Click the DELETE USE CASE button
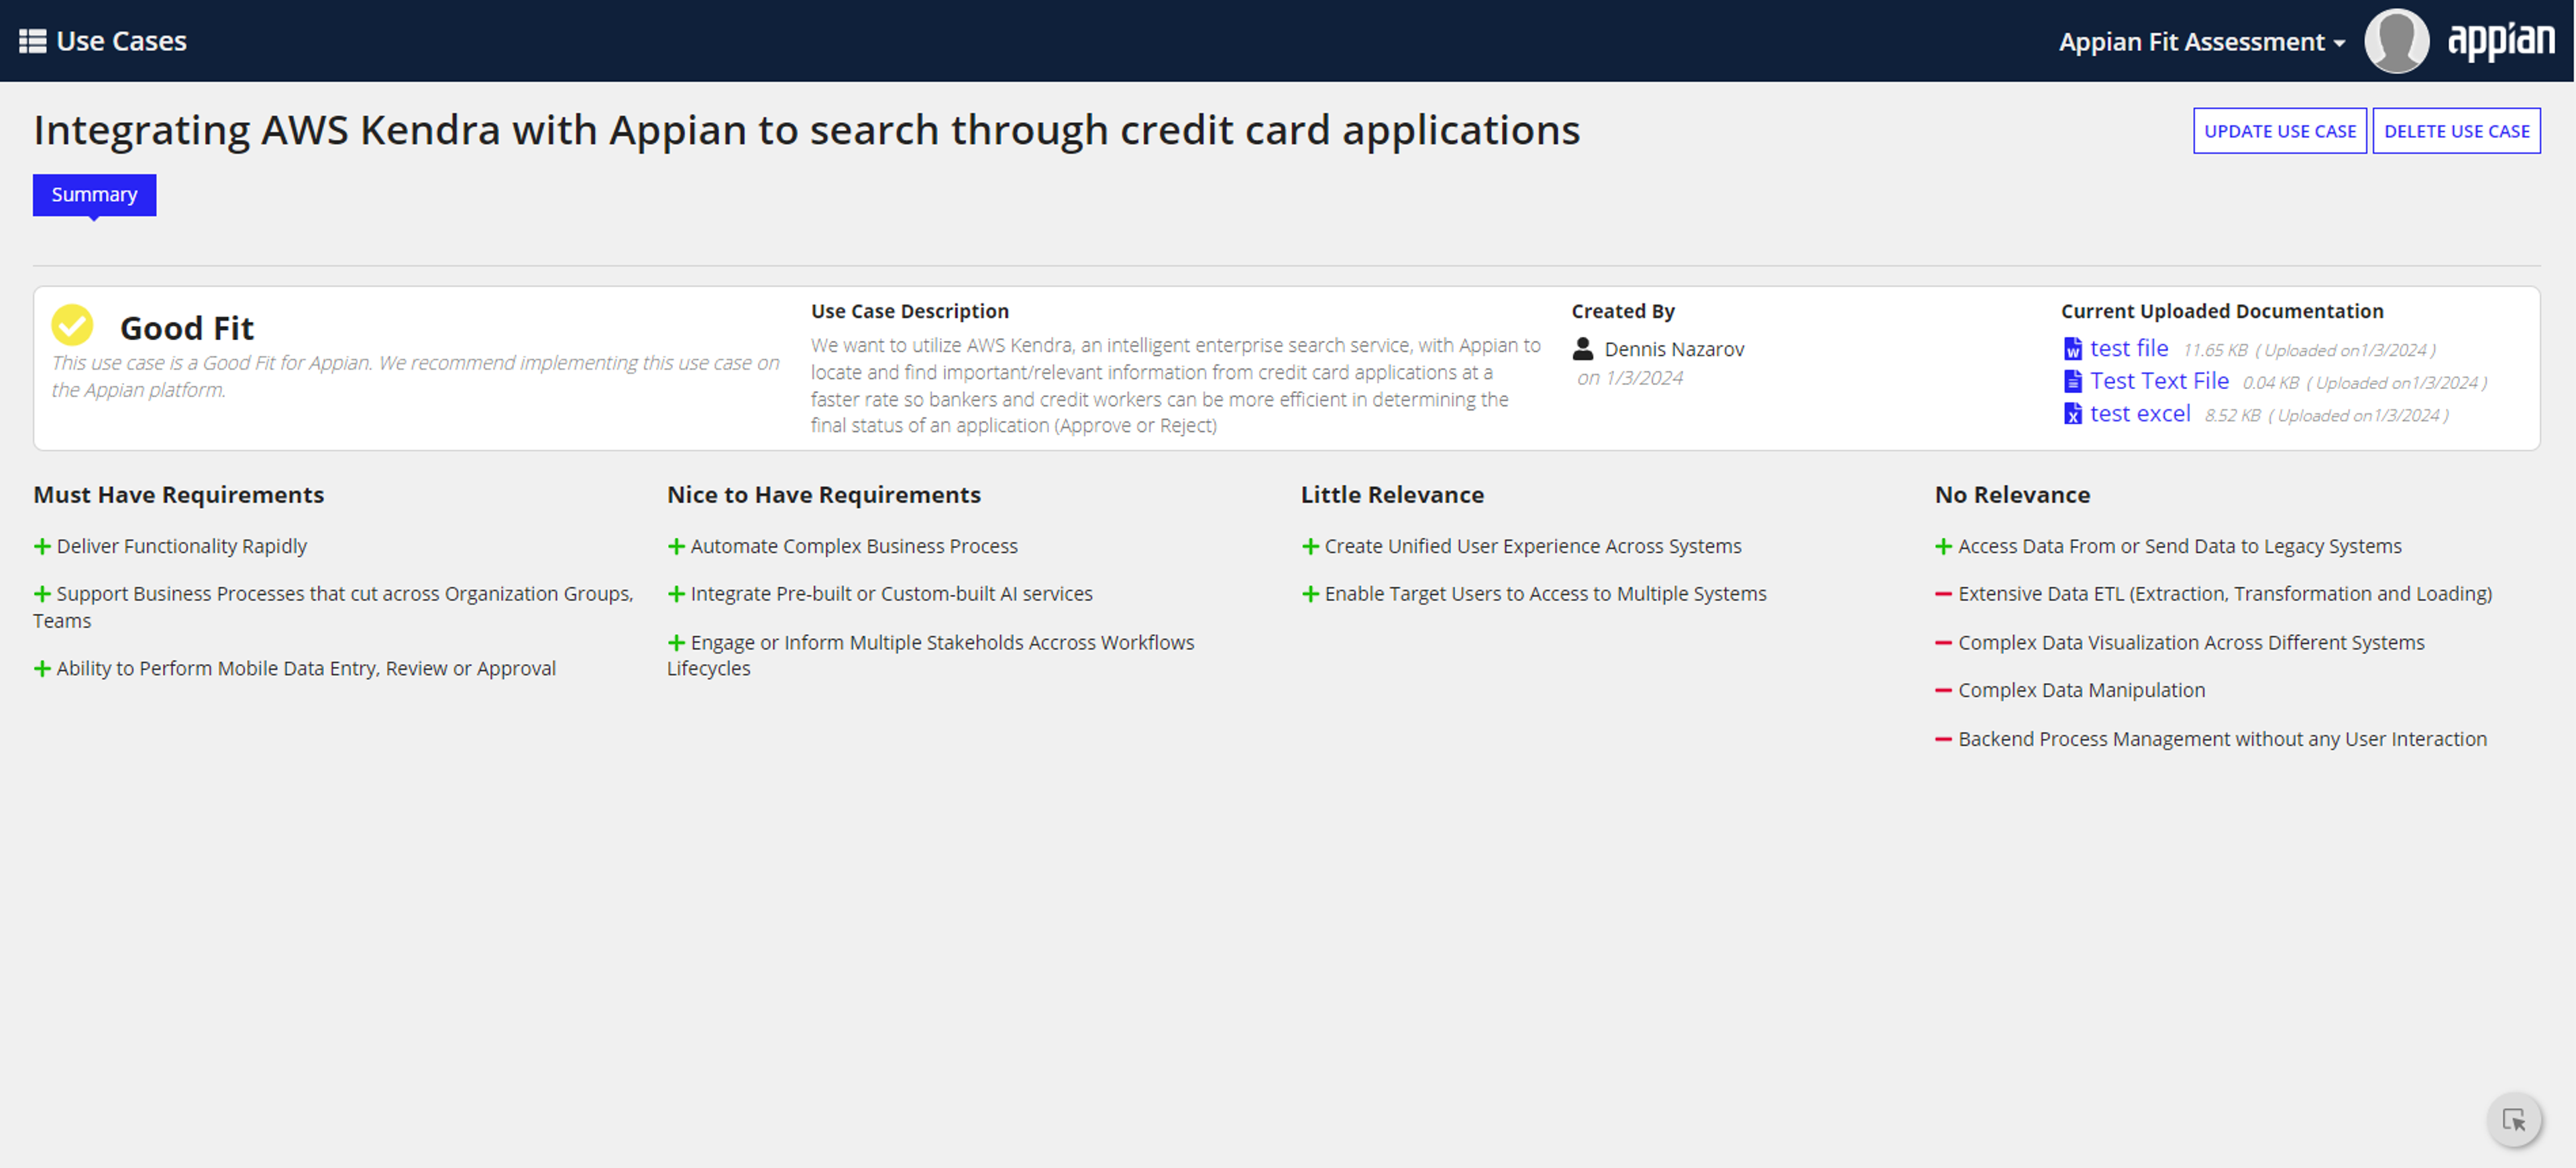Screen dimensions: 2576x1168 [x=2456, y=131]
